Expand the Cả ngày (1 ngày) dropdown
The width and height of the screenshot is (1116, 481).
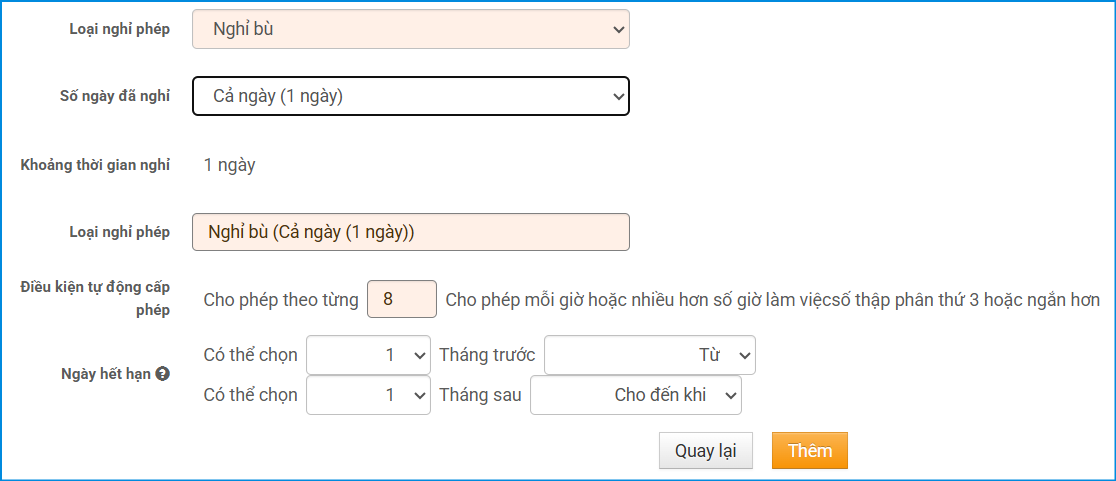coord(410,96)
